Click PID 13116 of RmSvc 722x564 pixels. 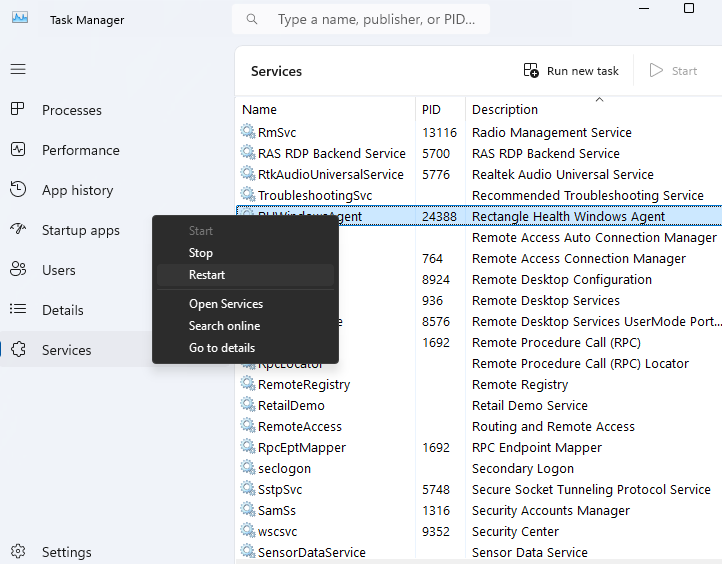coord(439,133)
